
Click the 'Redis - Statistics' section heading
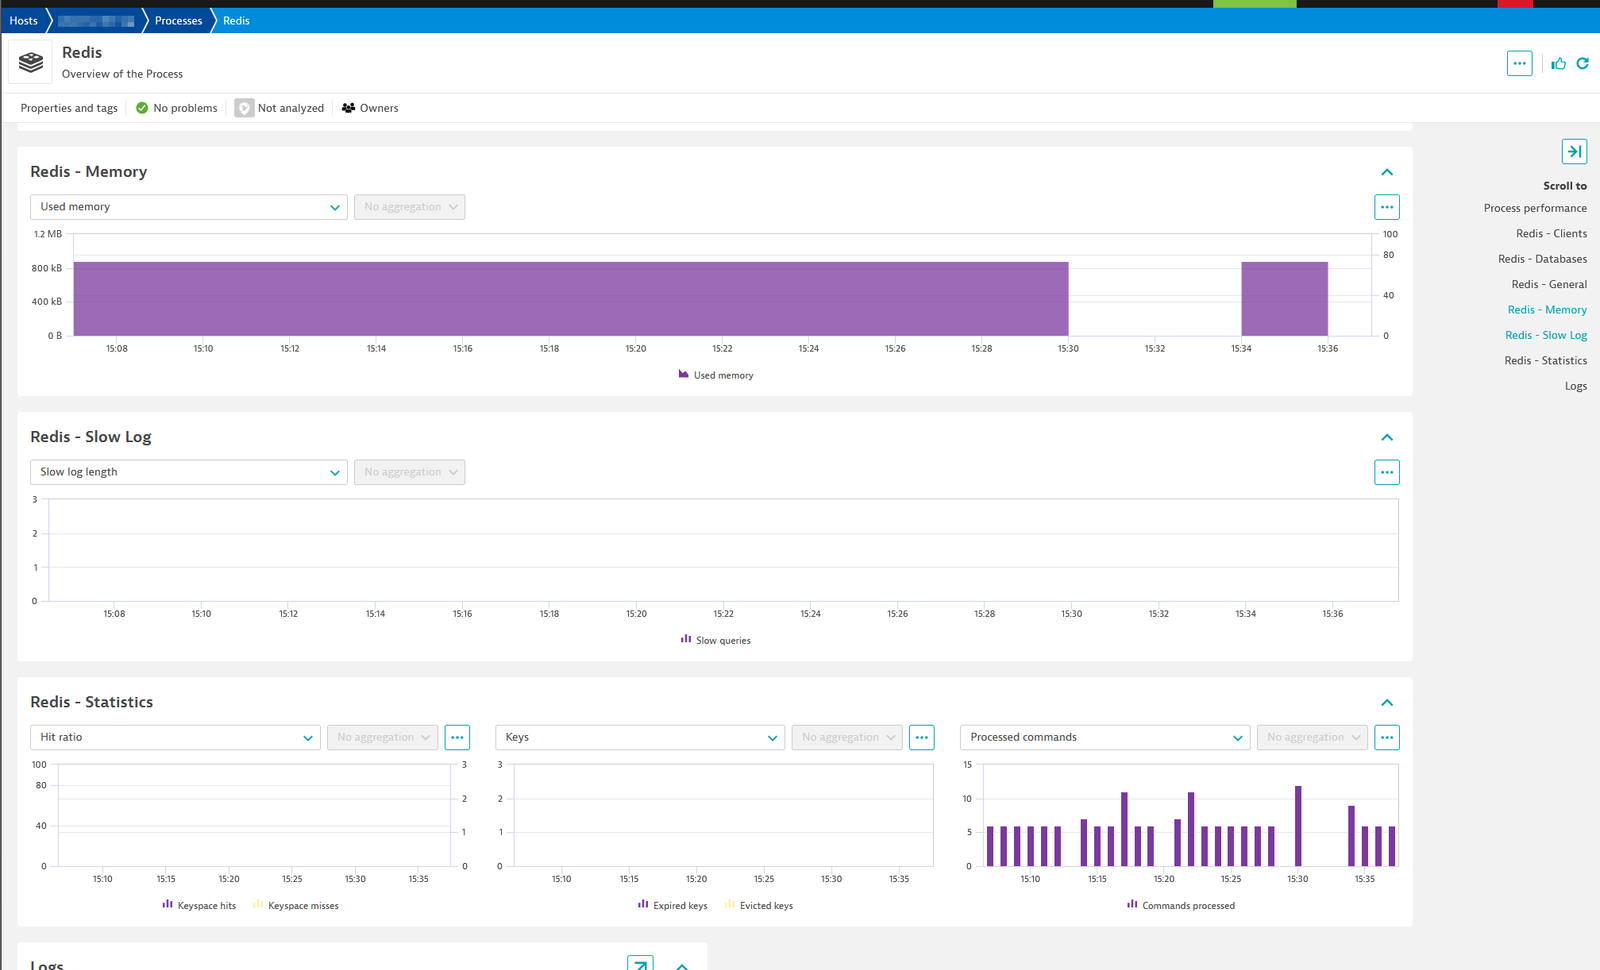(x=92, y=702)
